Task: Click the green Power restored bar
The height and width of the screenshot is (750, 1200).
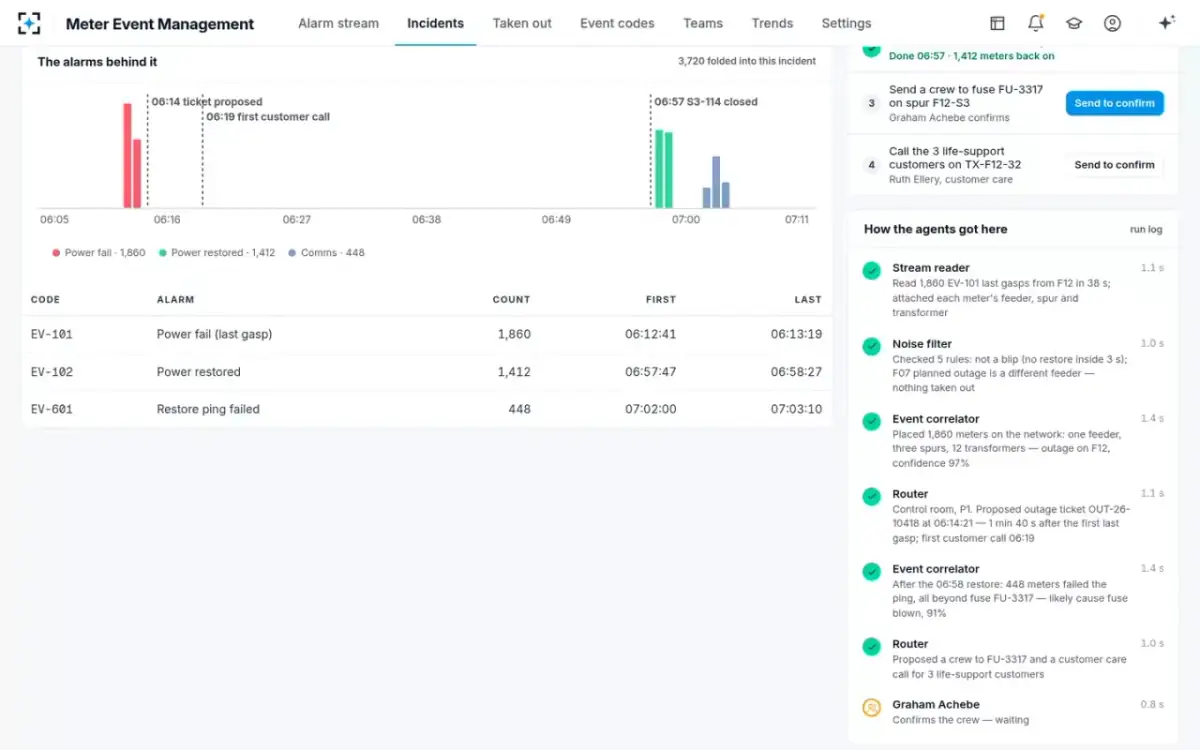Action: point(659,168)
